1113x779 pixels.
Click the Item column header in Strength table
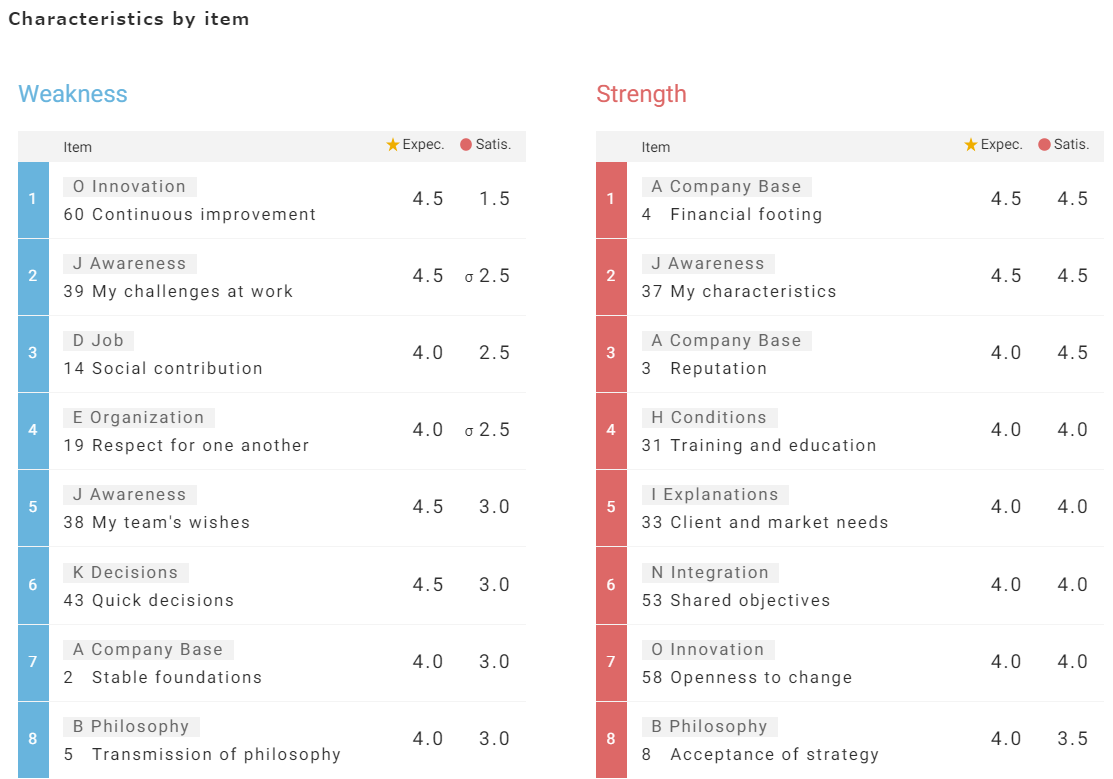click(656, 147)
